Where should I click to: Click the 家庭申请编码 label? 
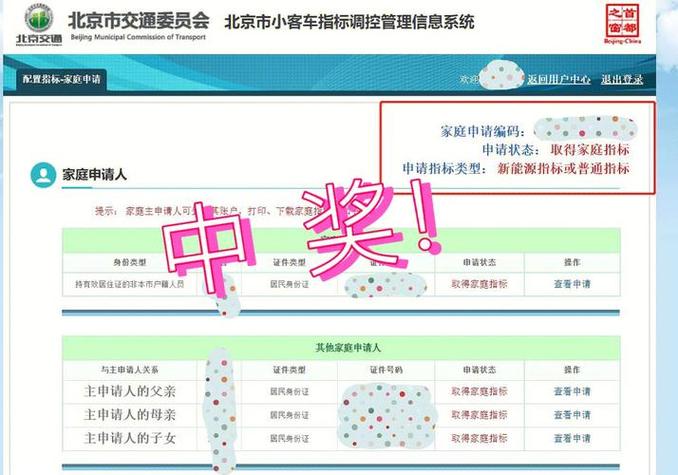[x=483, y=131]
